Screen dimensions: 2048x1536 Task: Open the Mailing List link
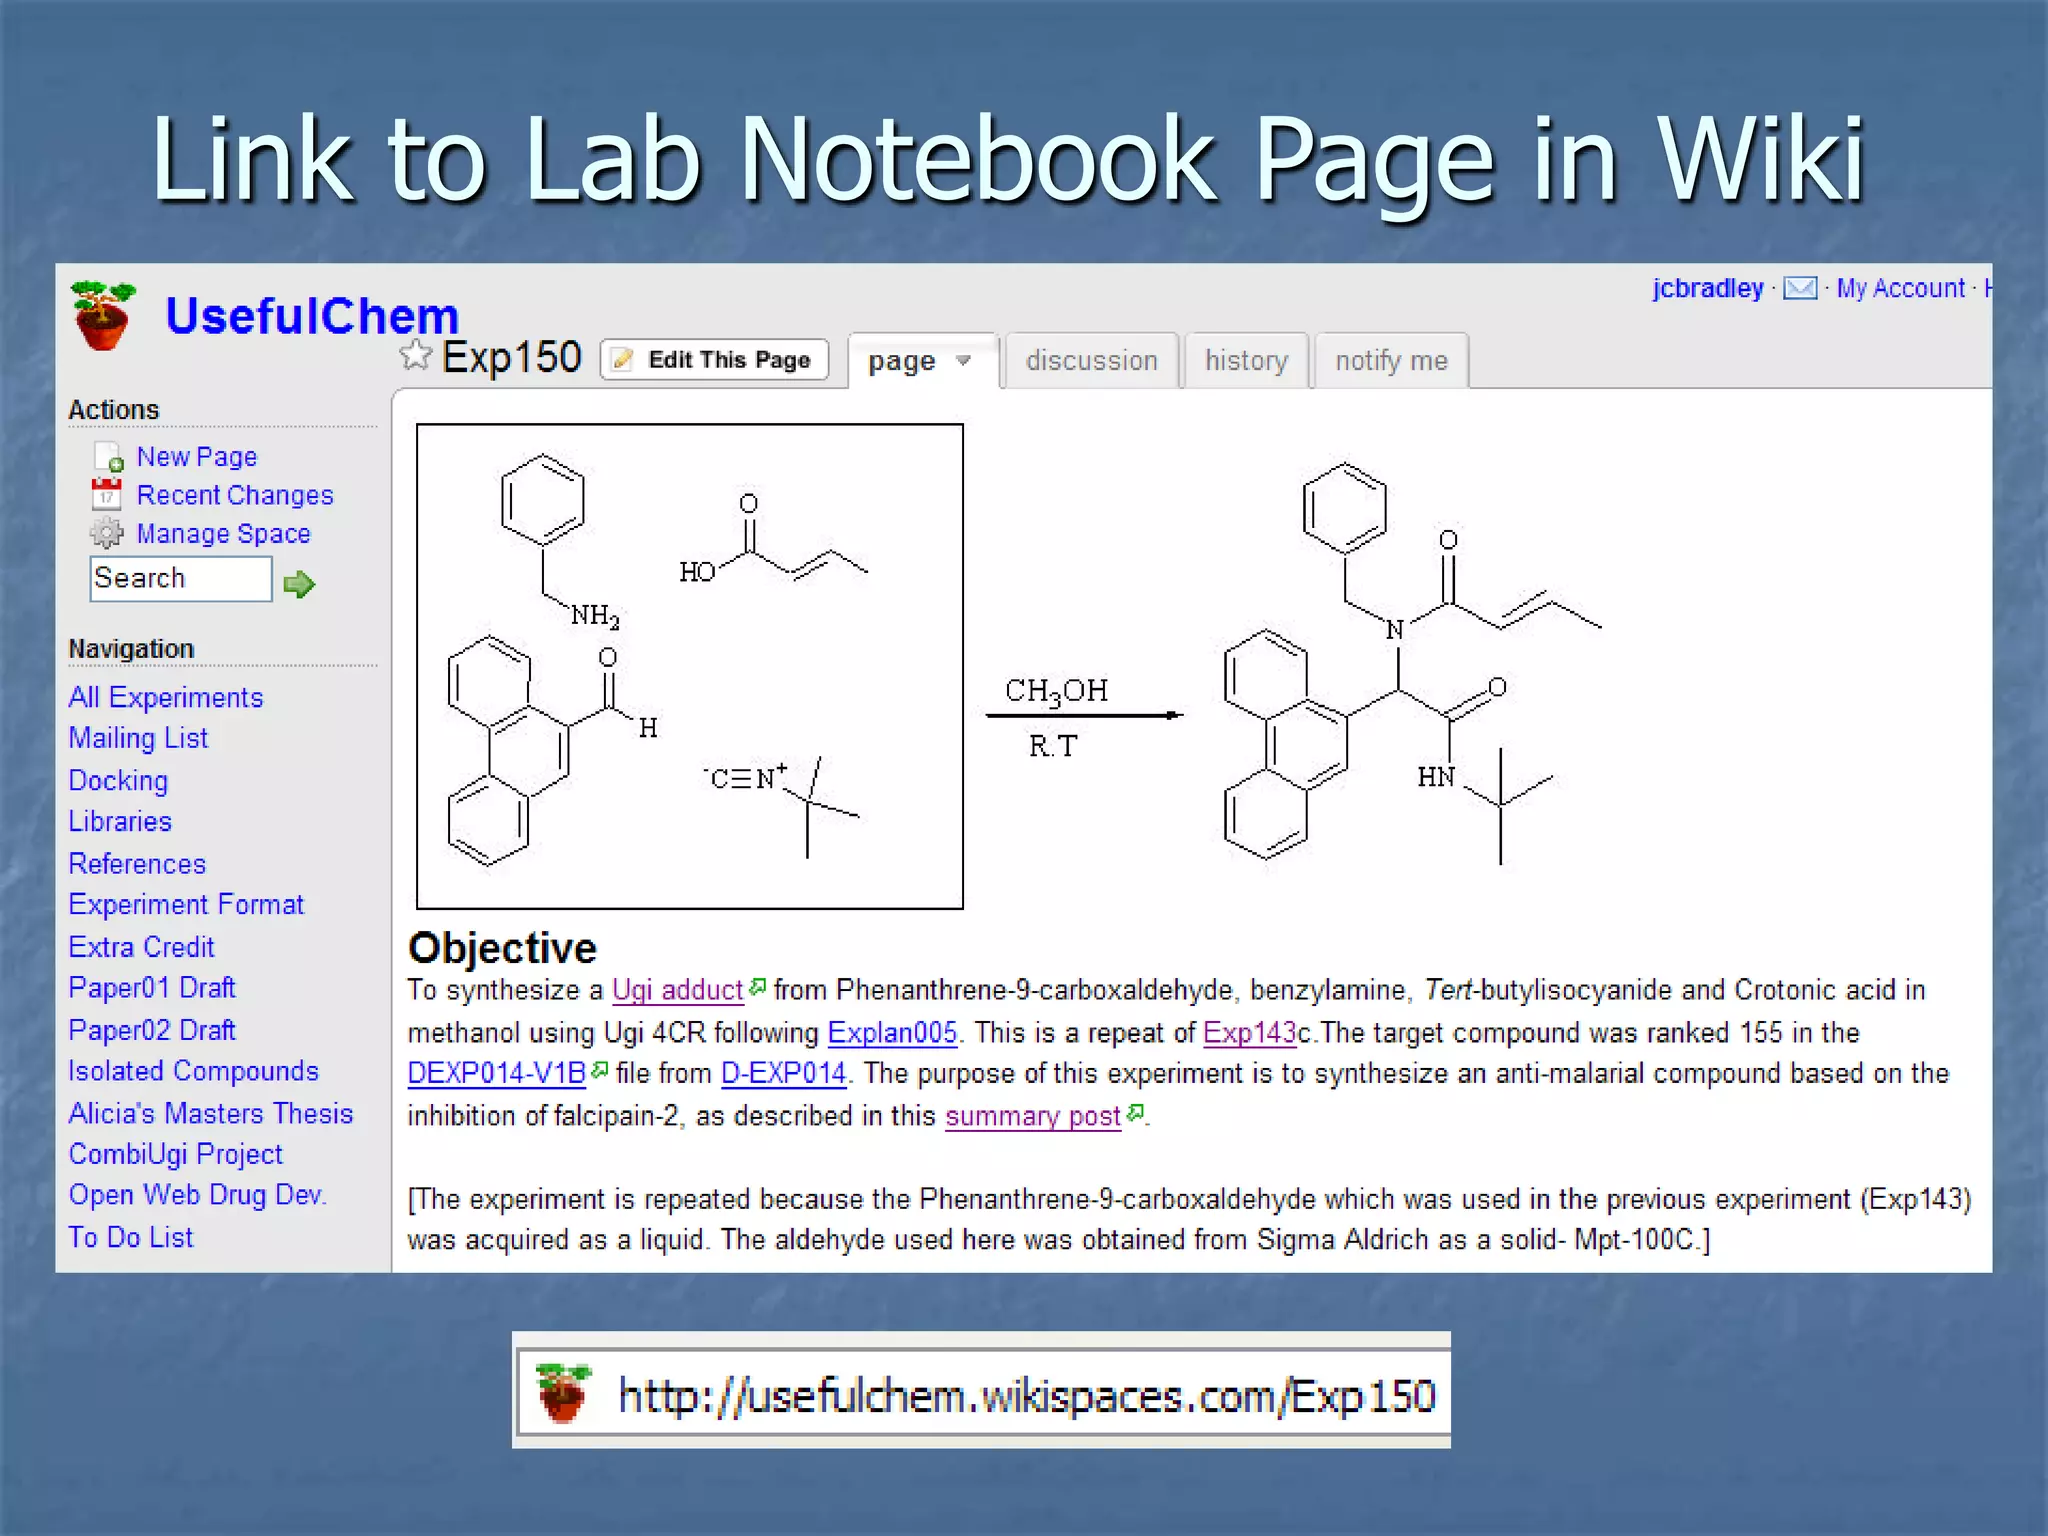pyautogui.click(x=138, y=738)
